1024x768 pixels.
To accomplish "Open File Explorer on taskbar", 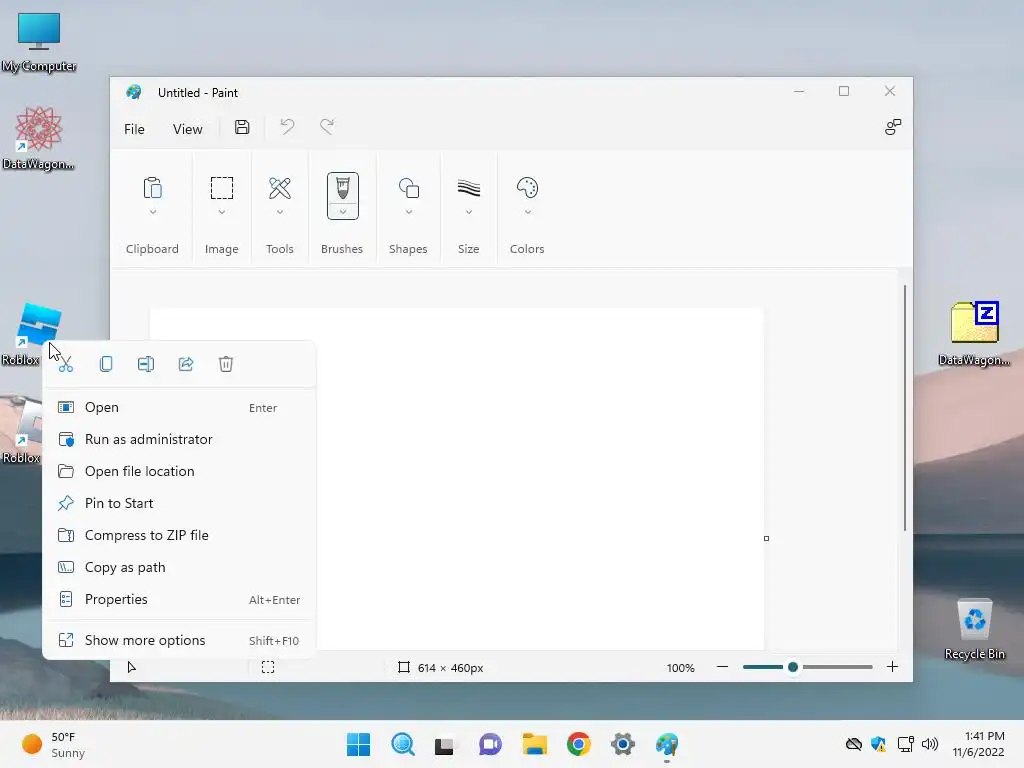I will [535, 744].
